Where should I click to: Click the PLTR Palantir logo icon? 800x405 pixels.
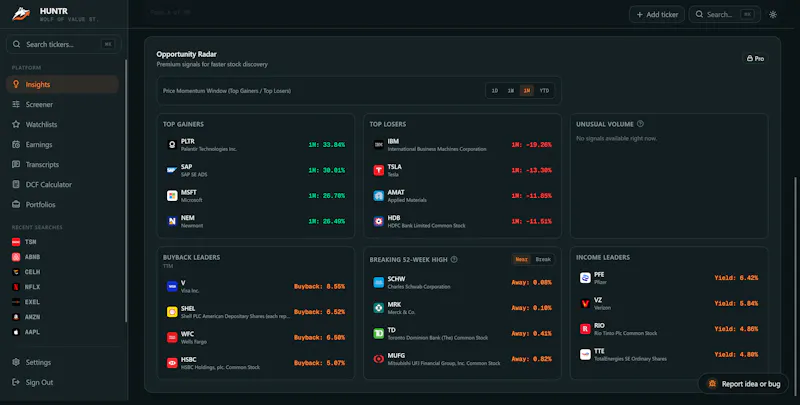[172, 145]
